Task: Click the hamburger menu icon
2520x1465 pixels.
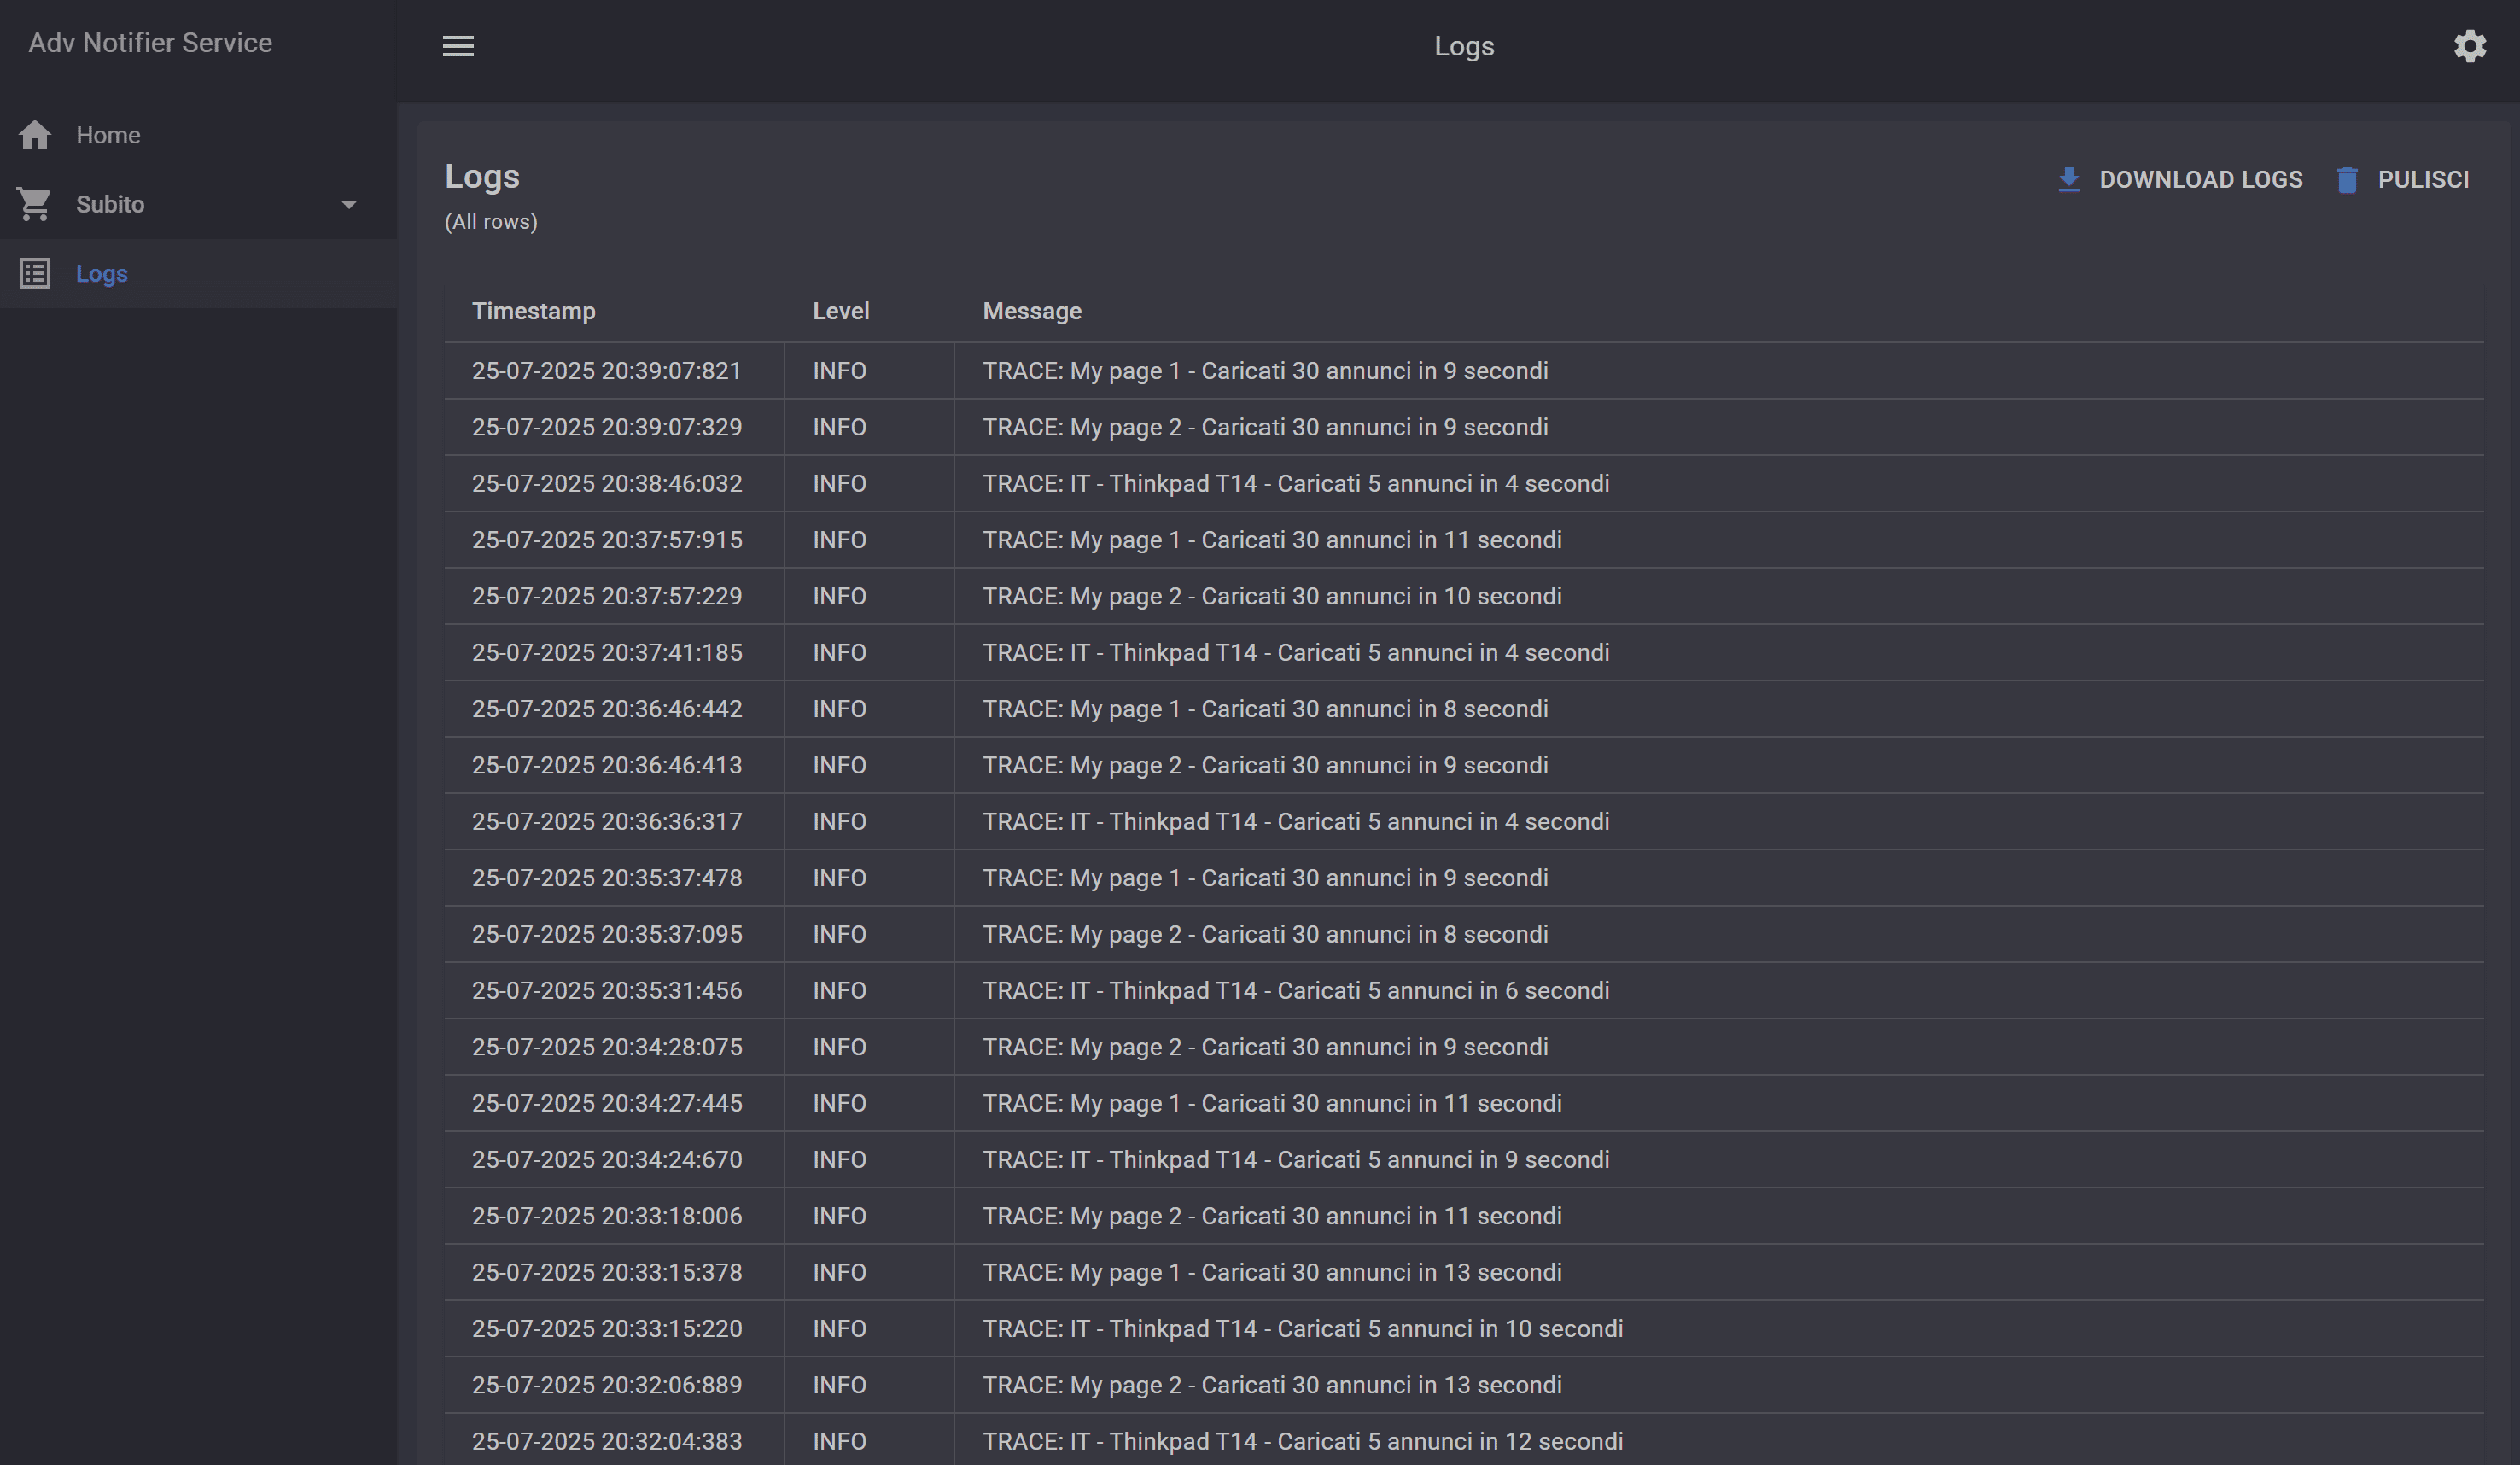Action: pyautogui.click(x=458, y=46)
